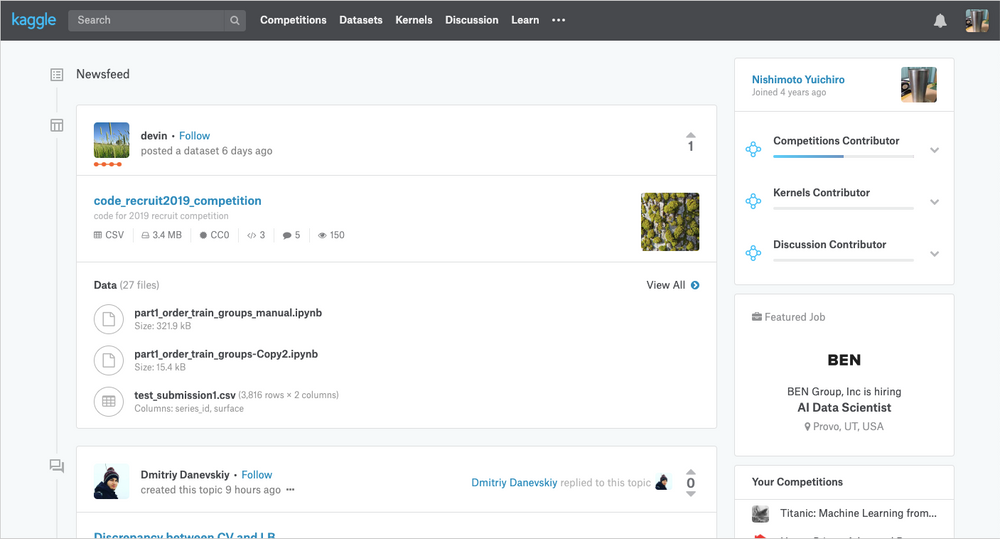Click the BEN company logo

(844, 360)
